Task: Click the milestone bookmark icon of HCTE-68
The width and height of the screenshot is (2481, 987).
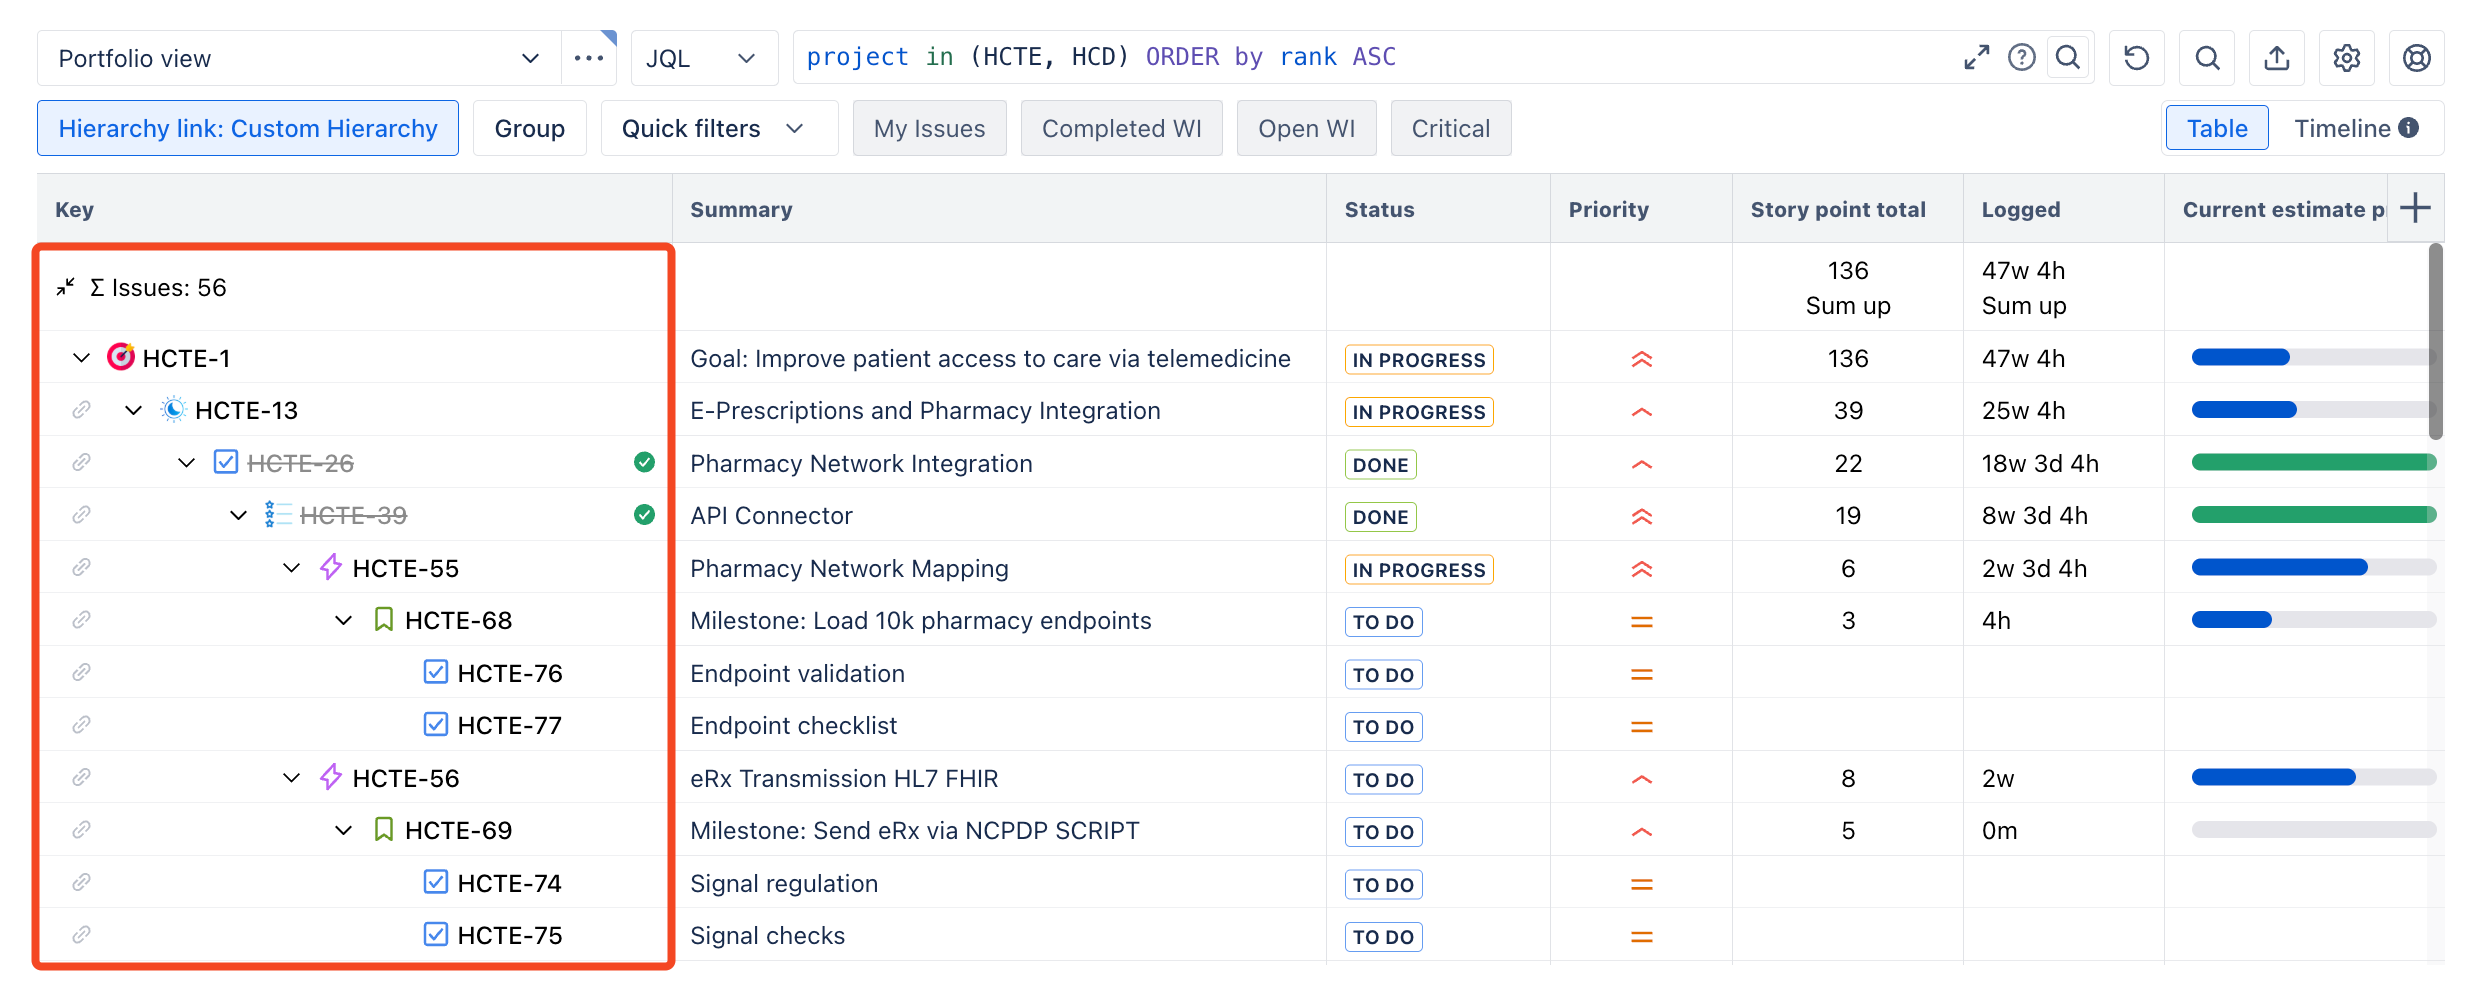Action: 383,620
